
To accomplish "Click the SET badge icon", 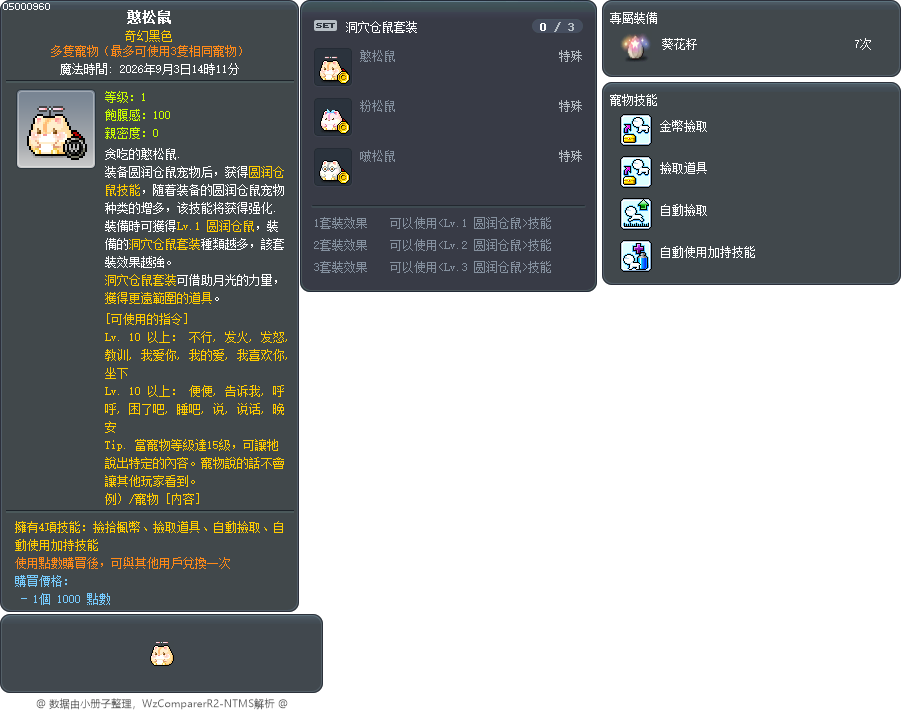I will pyautogui.click(x=326, y=26).
